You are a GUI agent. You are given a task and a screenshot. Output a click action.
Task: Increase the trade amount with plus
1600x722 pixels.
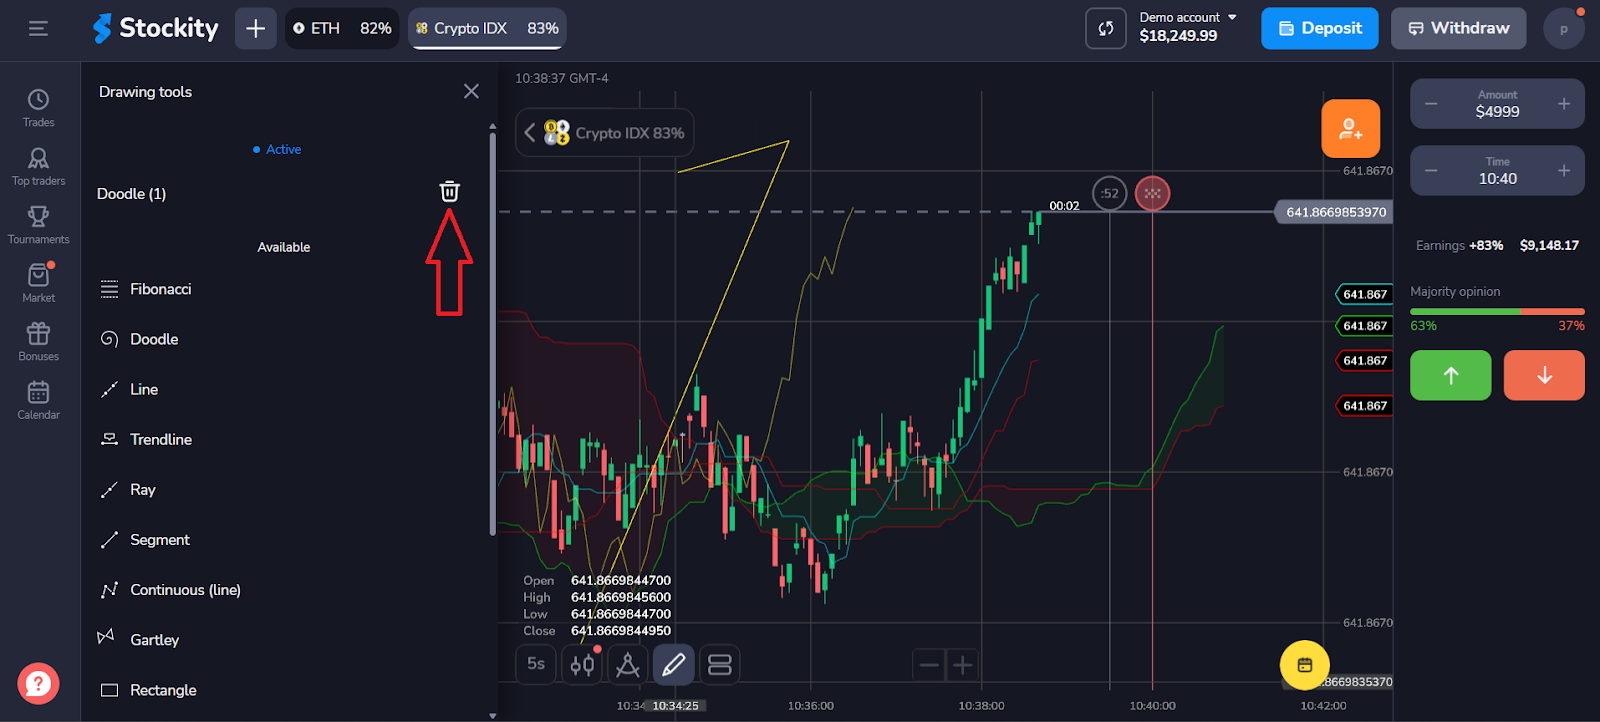coord(1564,104)
